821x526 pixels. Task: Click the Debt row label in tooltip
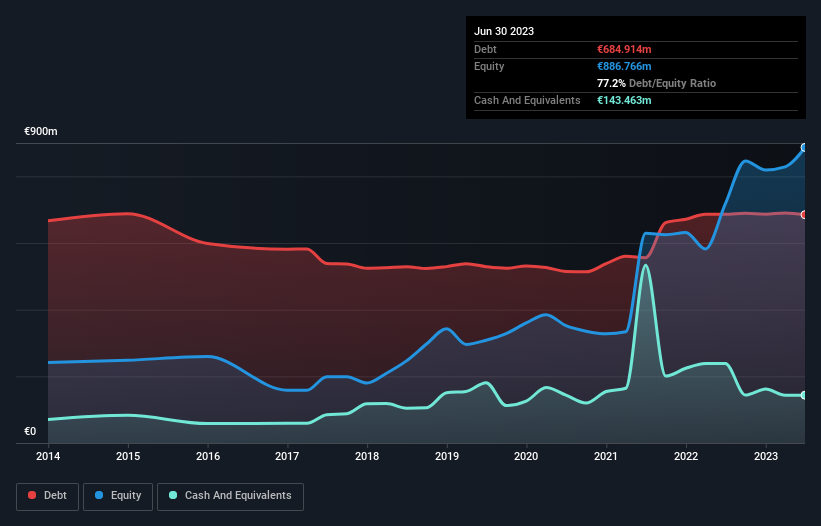pos(485,49)
